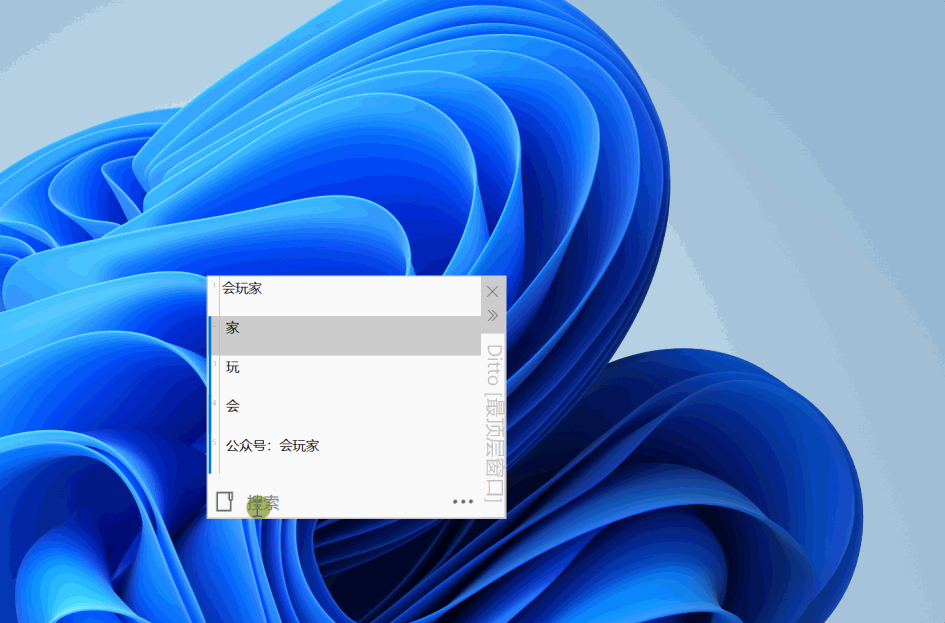Select the clip entry '玩'
This screenshot has height=623, width=945.
345,374
